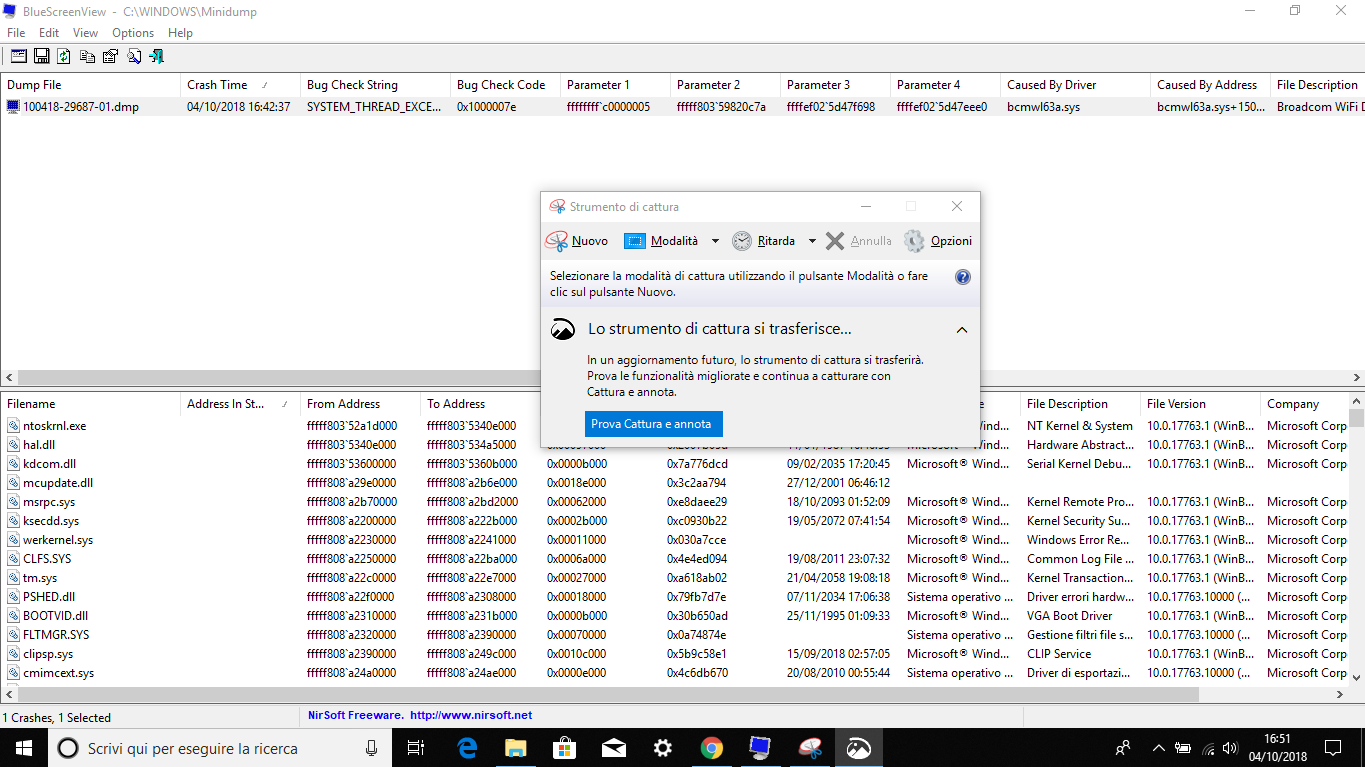The height and width of the screenshot is (767, 1365).
Task: Open File Explorer from taskbar
Action: (516, 748)
